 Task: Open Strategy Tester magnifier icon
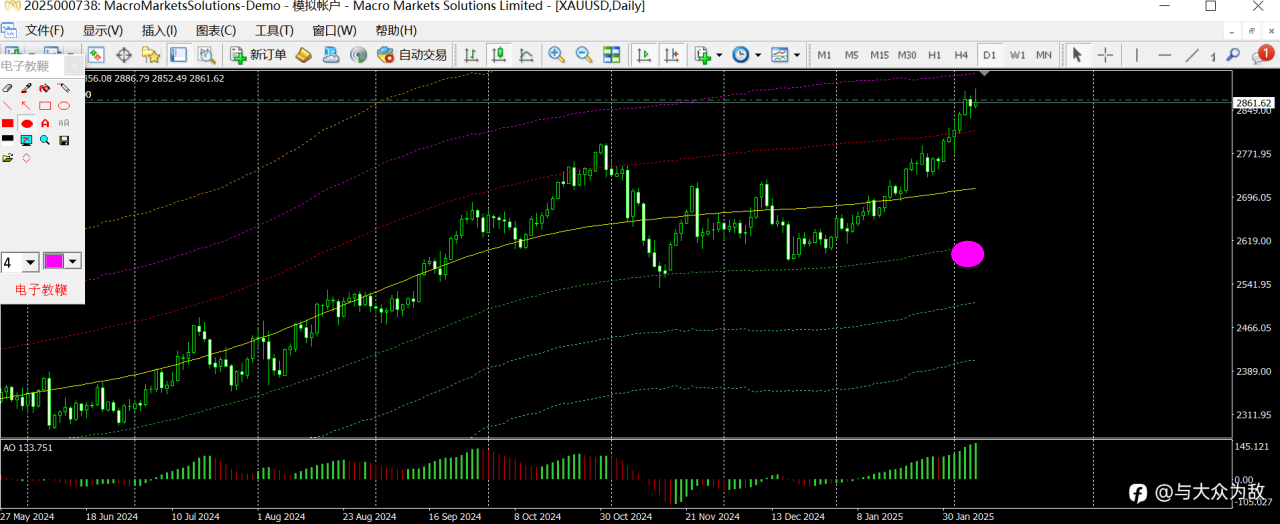[206, 55]
